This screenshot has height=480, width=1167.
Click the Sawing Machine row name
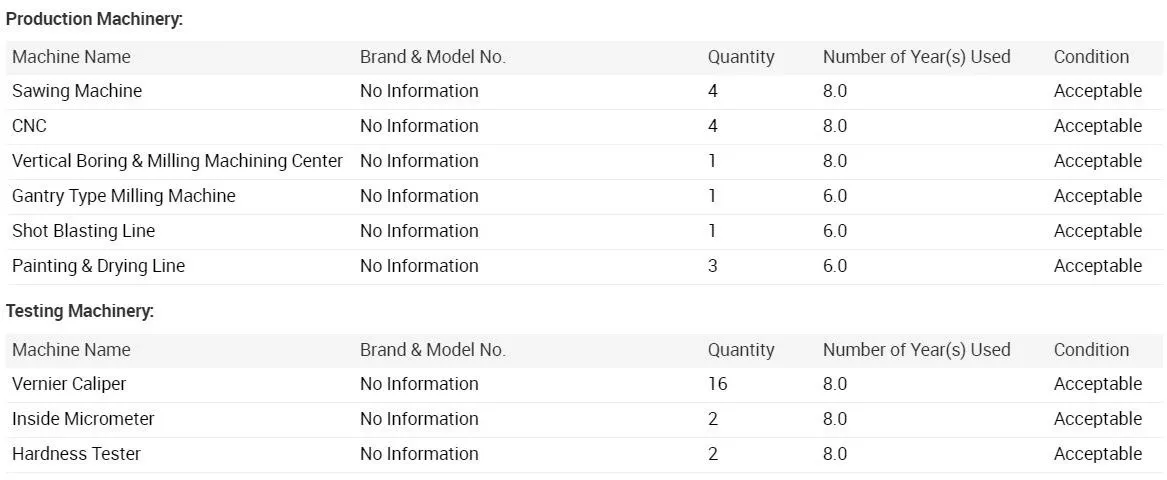point(77,91)
